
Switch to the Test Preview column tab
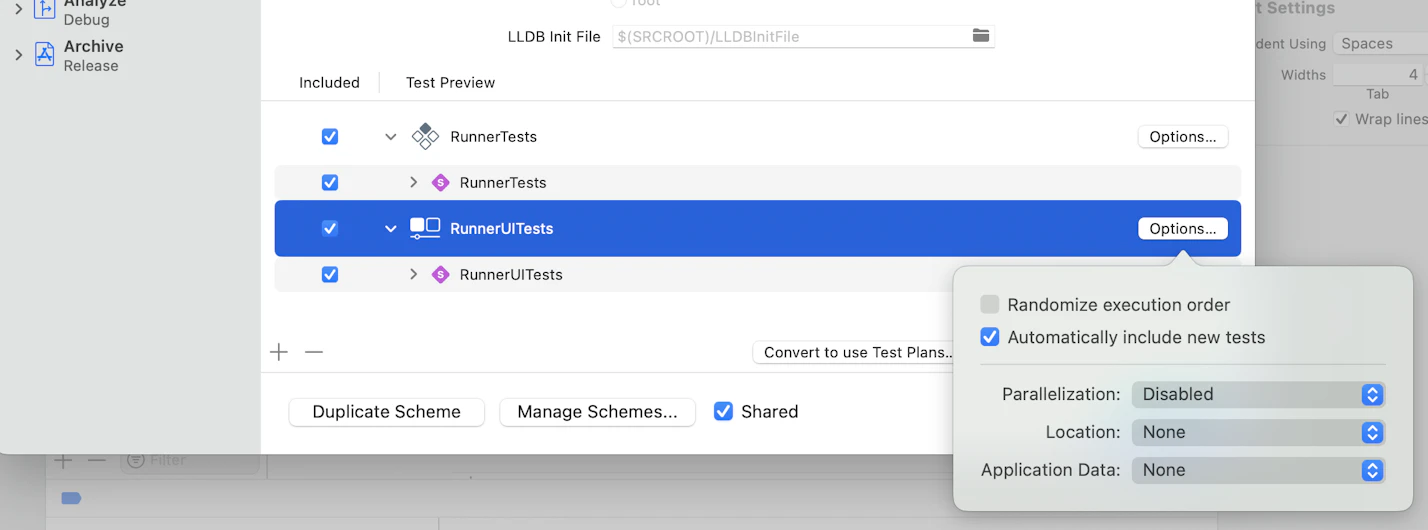[450, 83]
